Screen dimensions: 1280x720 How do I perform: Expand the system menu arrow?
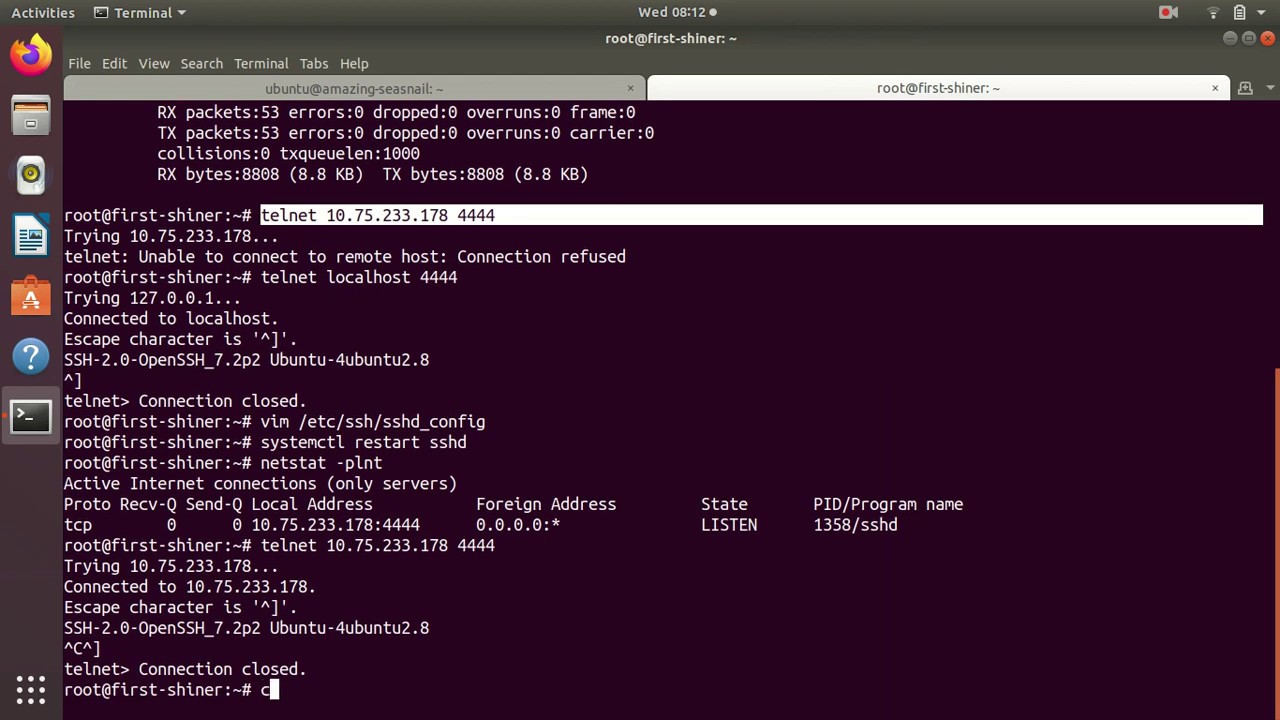[x=1263, y=12]
